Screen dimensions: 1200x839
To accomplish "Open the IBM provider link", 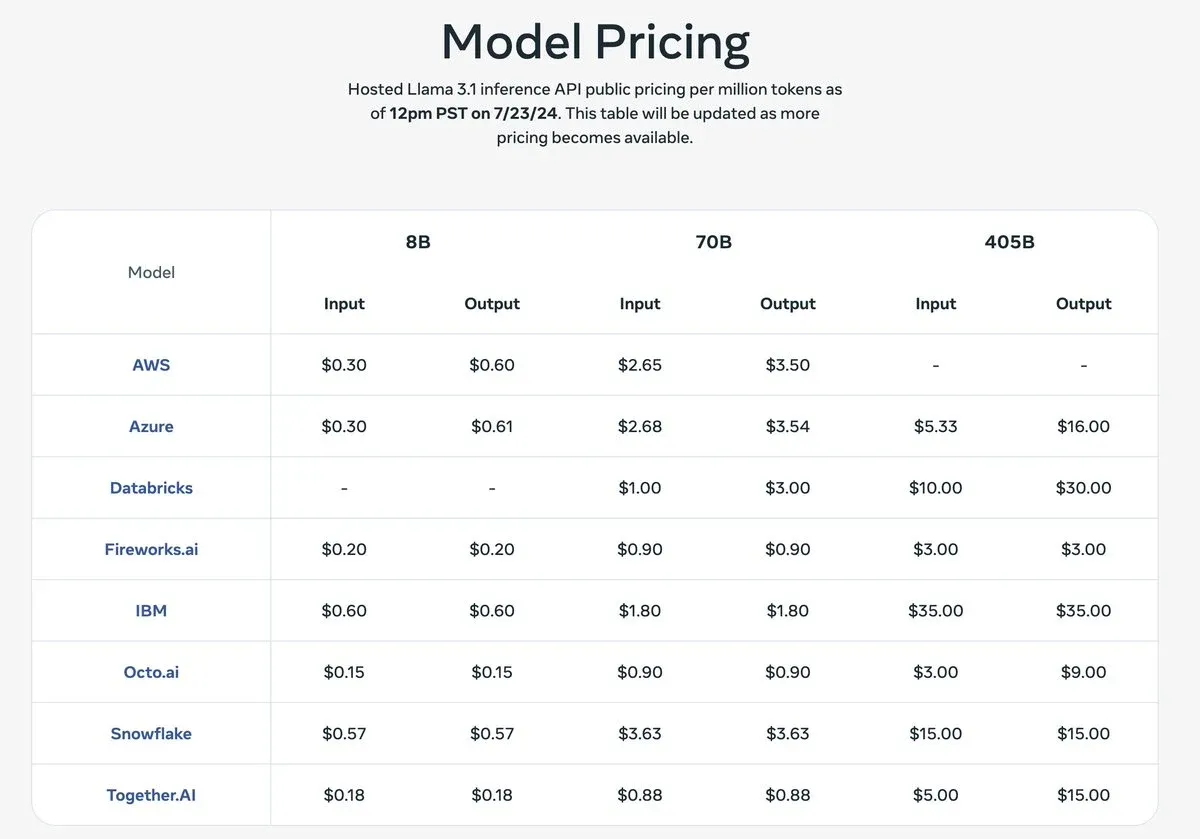I will click(x=151, y=610).
